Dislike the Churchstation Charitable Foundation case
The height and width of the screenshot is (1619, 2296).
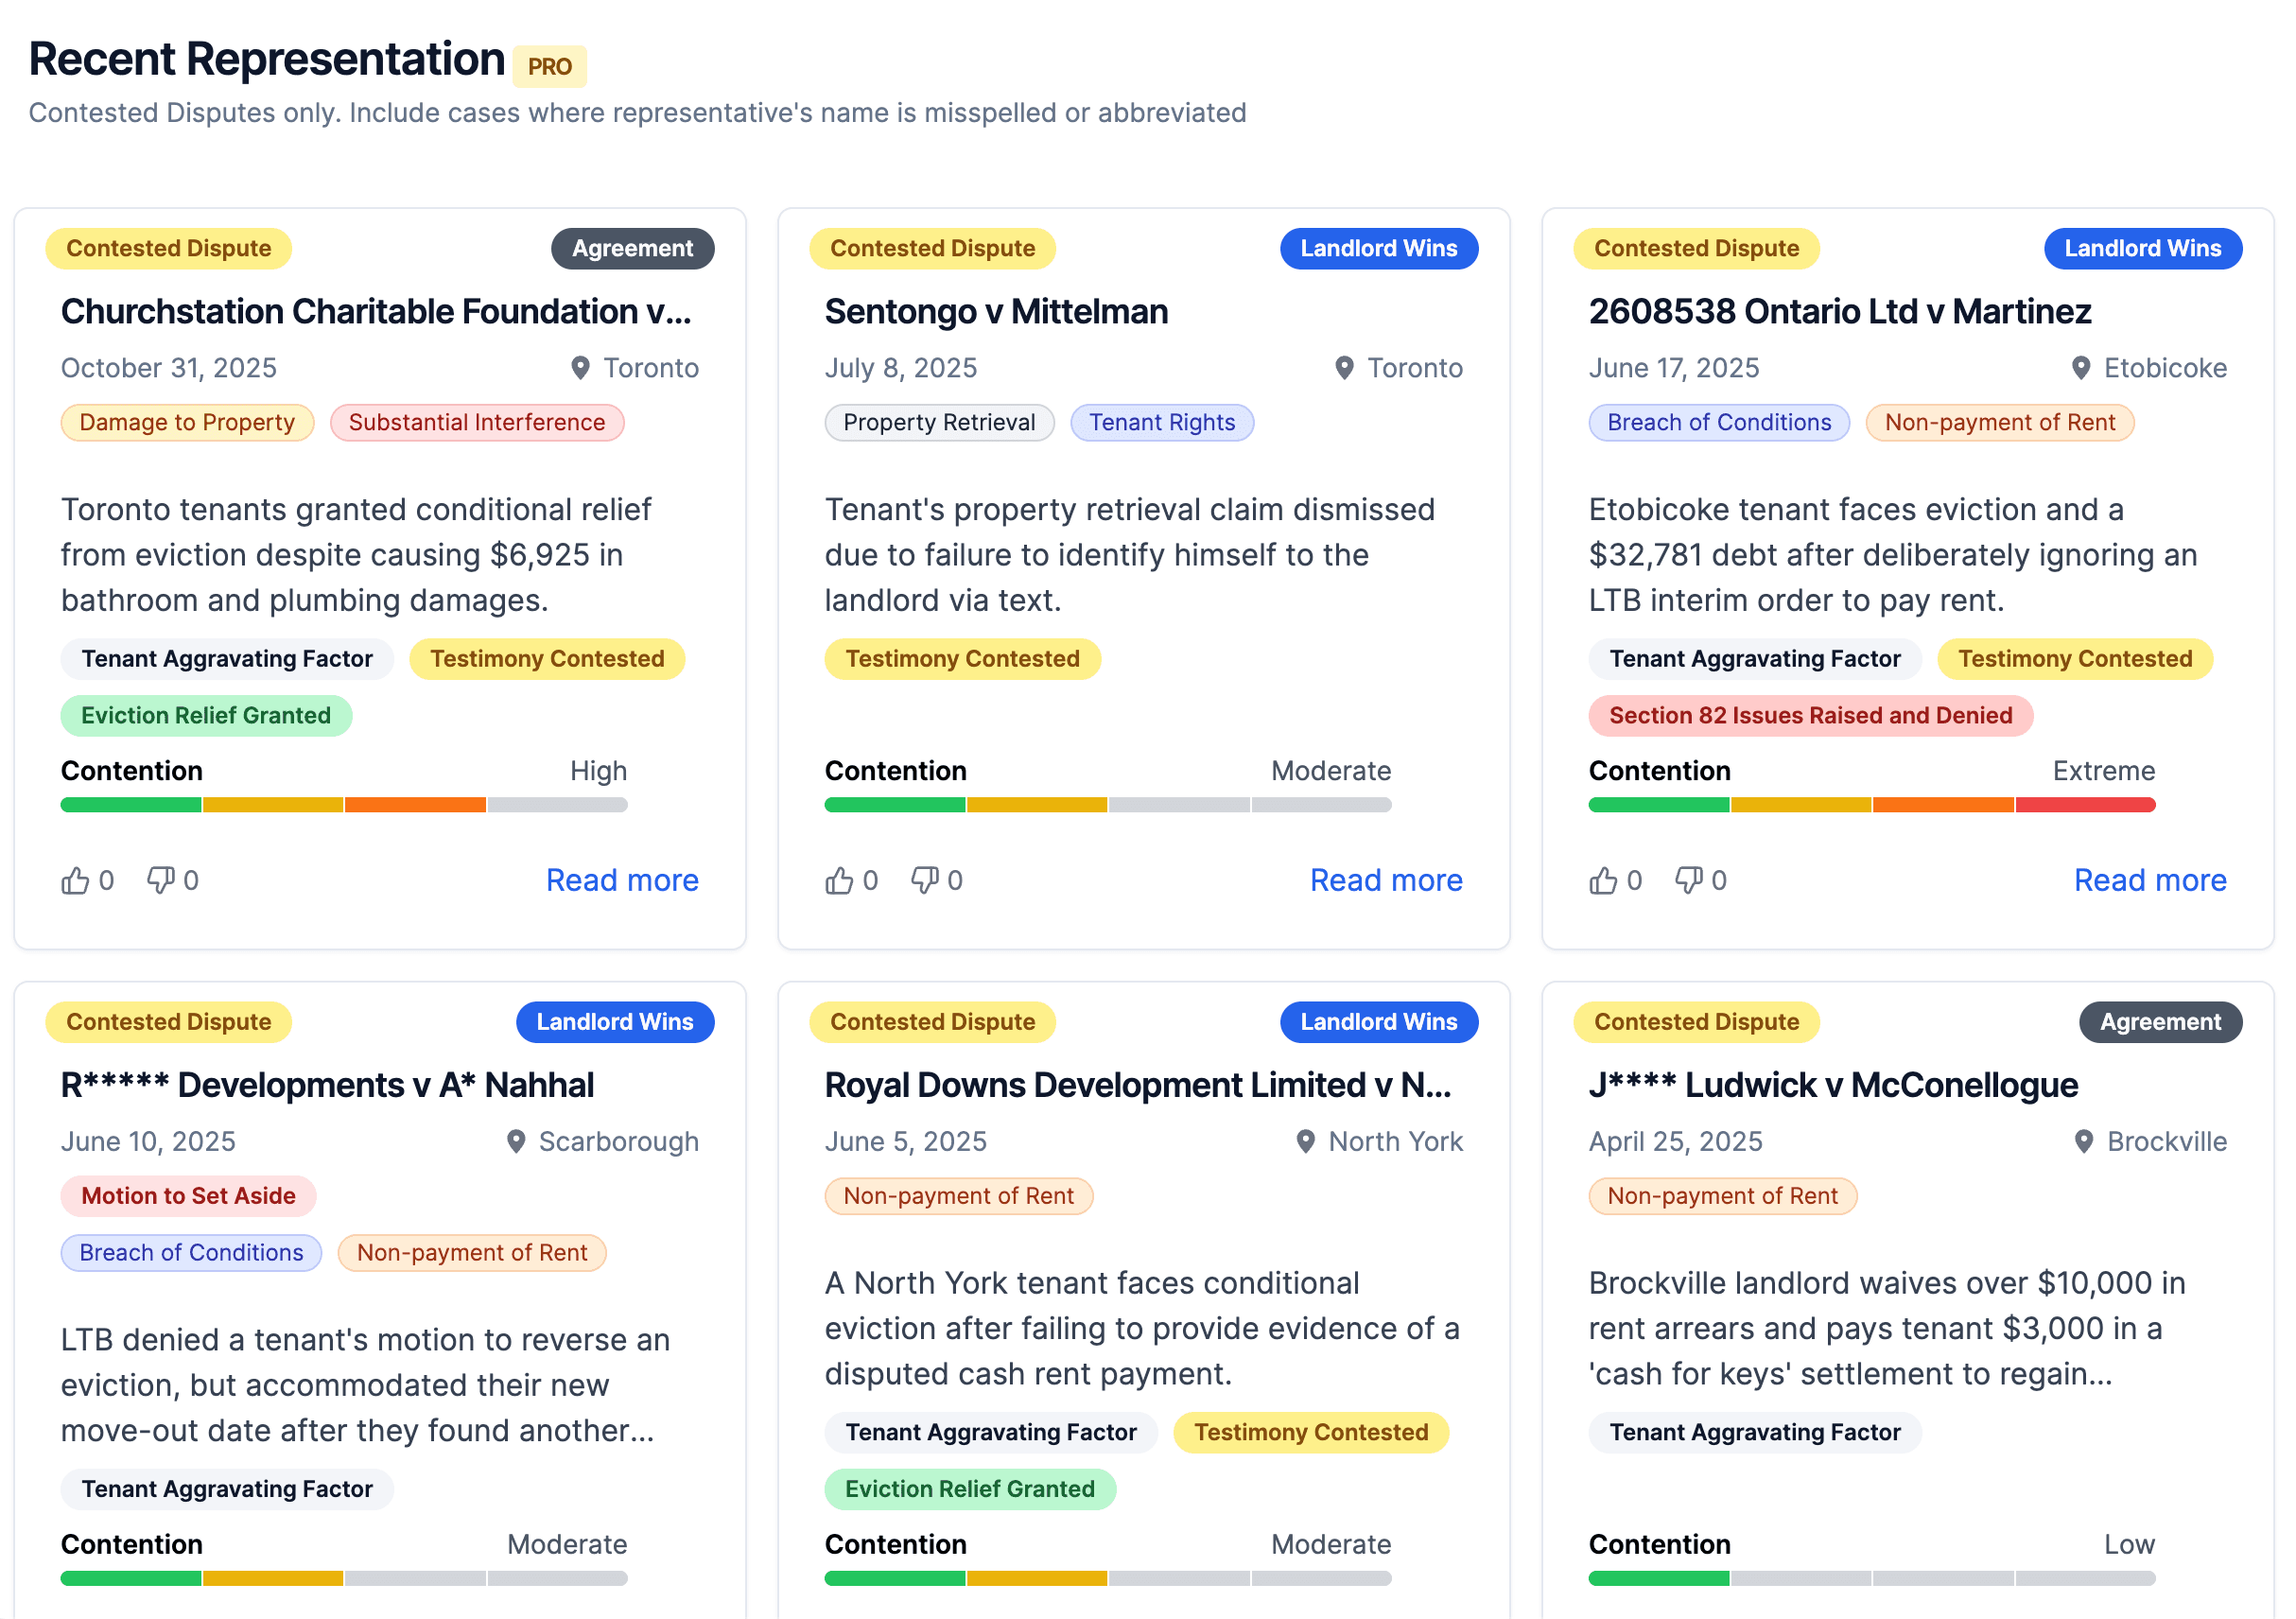pos(161,881)
